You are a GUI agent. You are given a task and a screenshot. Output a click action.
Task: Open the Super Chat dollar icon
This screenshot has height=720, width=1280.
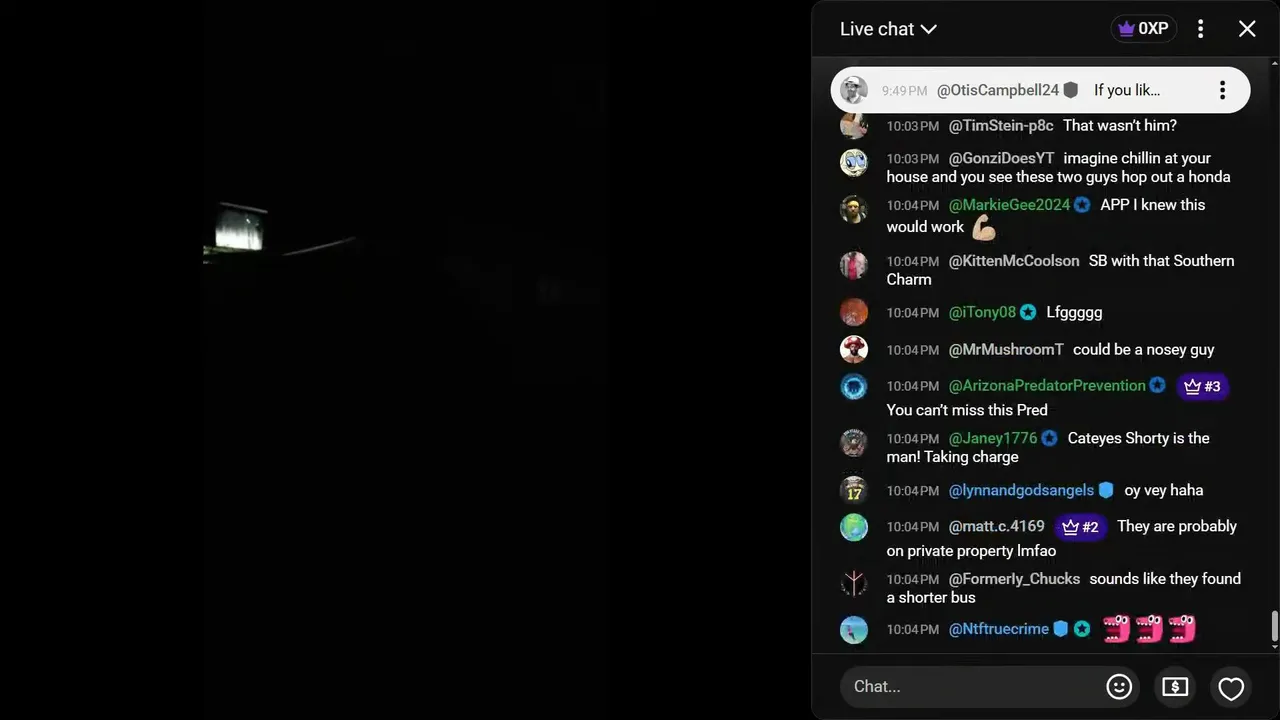click(1175, 687)
